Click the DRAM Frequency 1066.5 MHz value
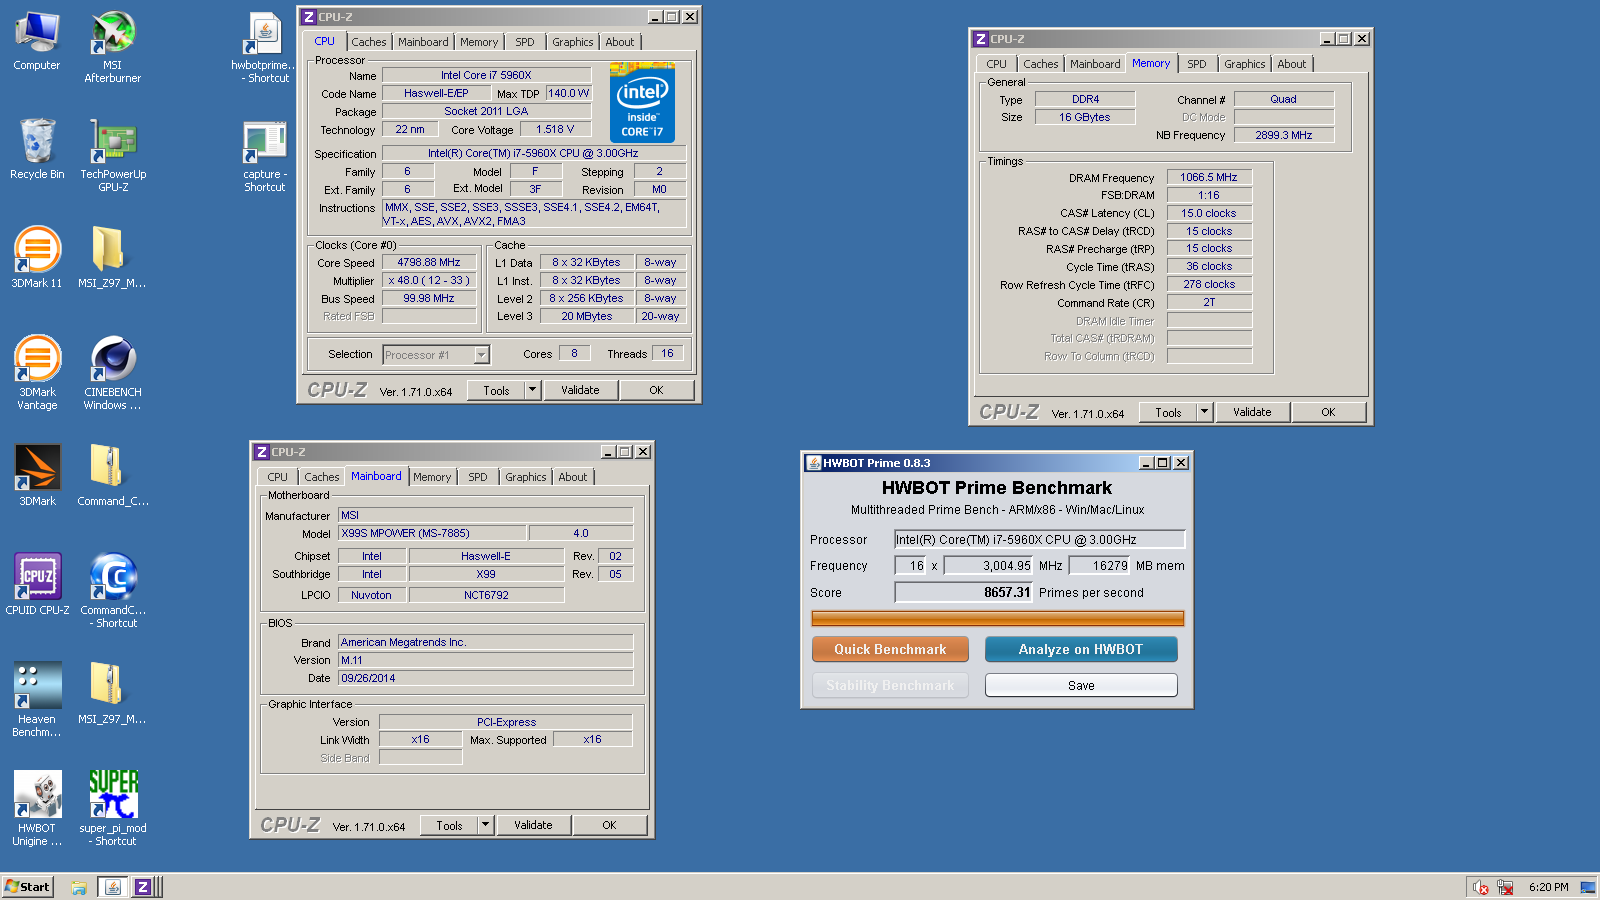This screenshot has width=1600, height=900. [x=1209, y=177]
